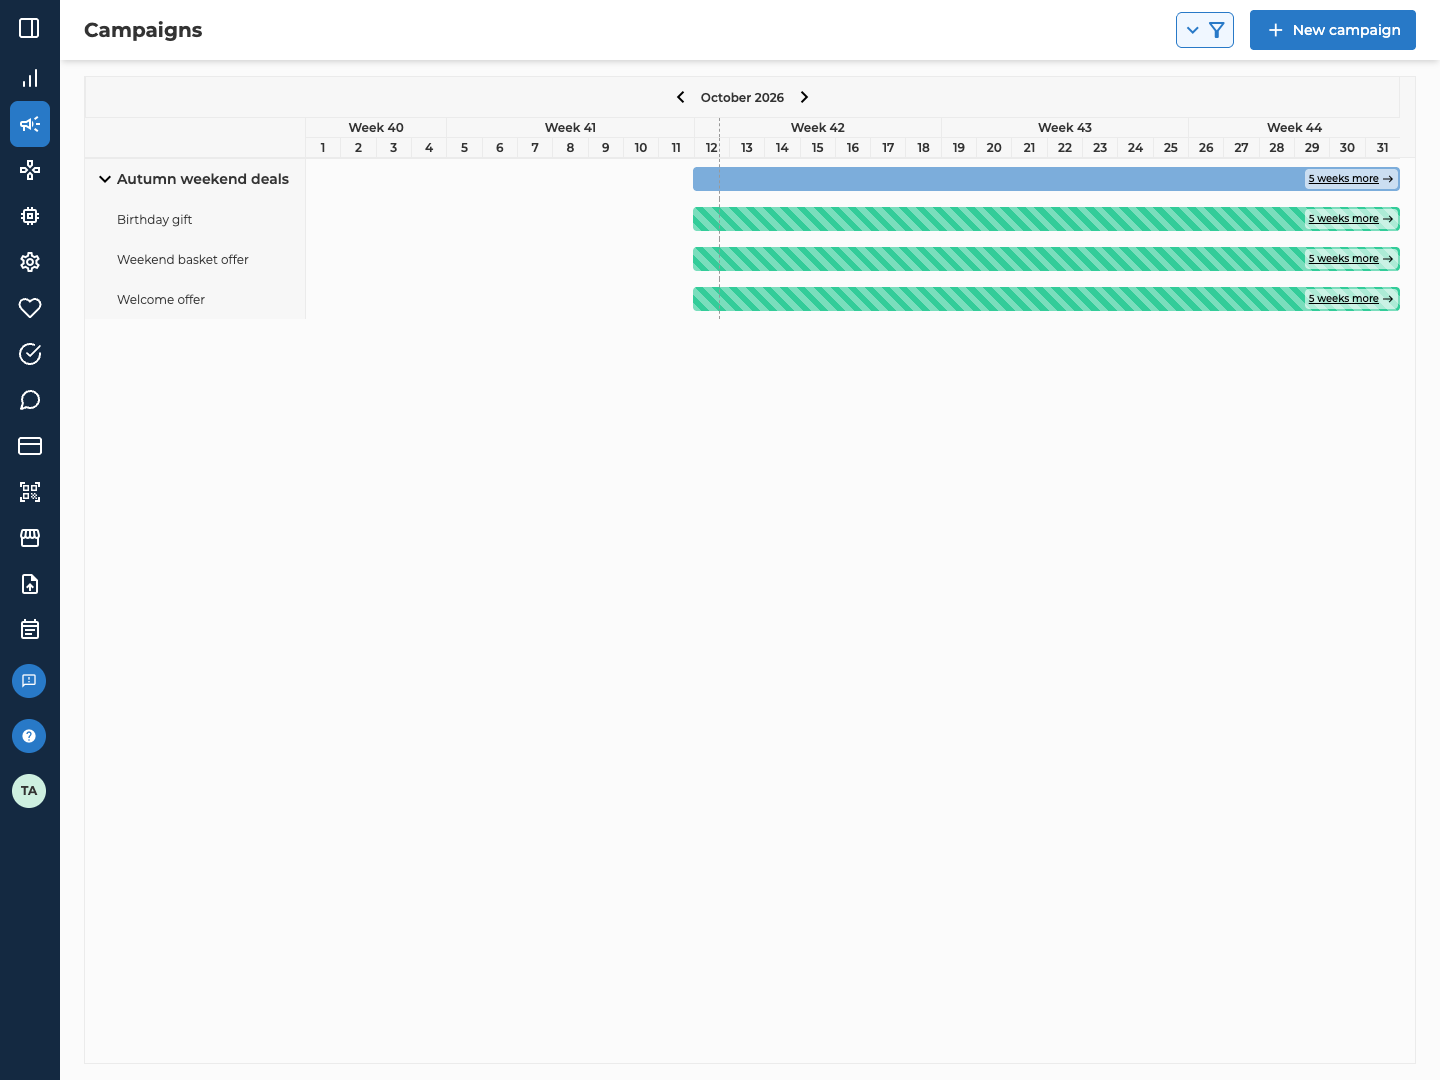
Task: Open the circled checkmark icon
Action: (30, 354)
